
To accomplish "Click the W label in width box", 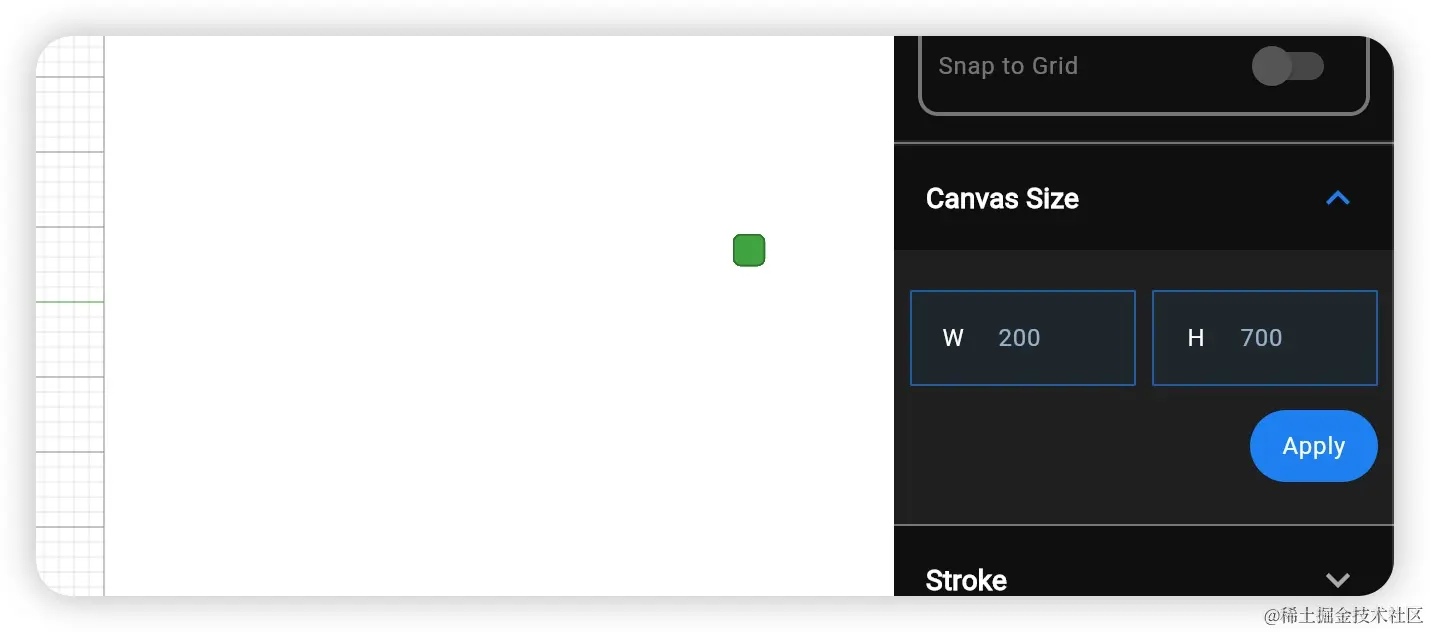I will (953, 338).
